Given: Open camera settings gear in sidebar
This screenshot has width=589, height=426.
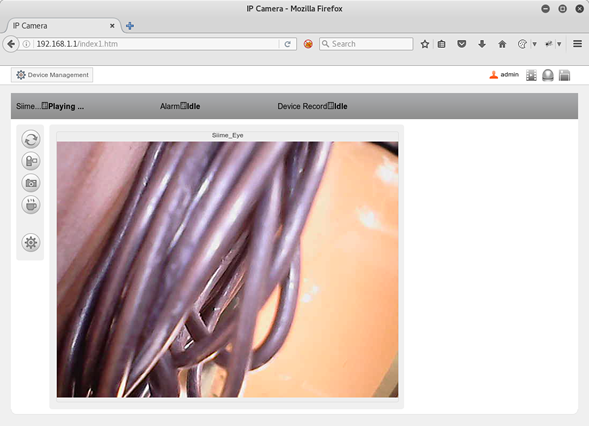Looking at the screenshot, I should point(31,242).
